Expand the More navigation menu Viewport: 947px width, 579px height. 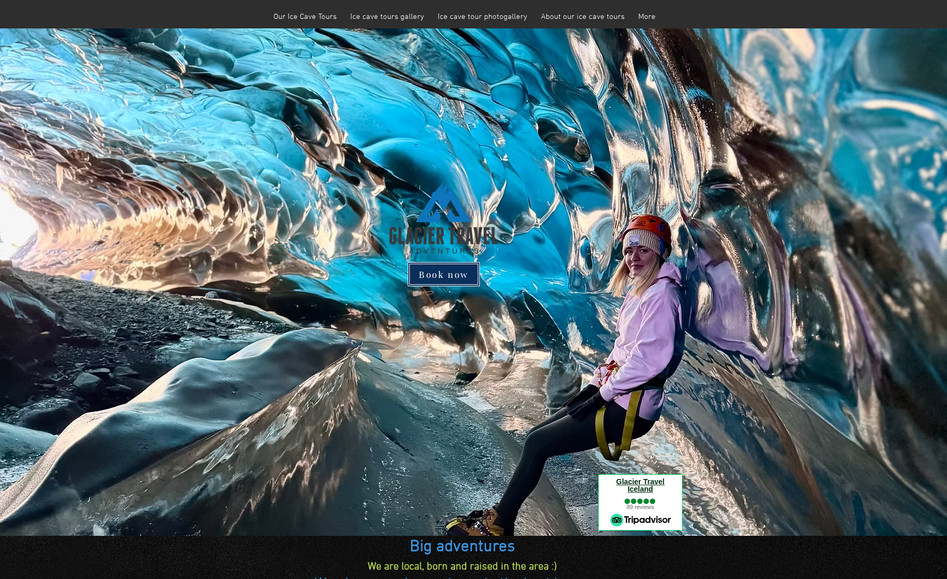click(647, 17)
